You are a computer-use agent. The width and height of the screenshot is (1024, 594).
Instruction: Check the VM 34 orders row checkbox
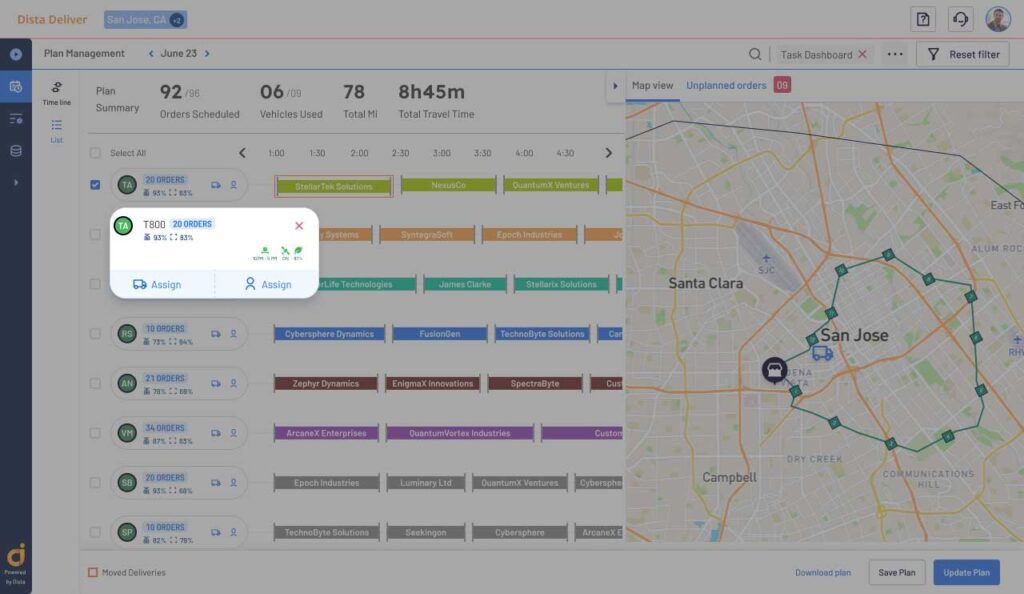tap(95, 433)
